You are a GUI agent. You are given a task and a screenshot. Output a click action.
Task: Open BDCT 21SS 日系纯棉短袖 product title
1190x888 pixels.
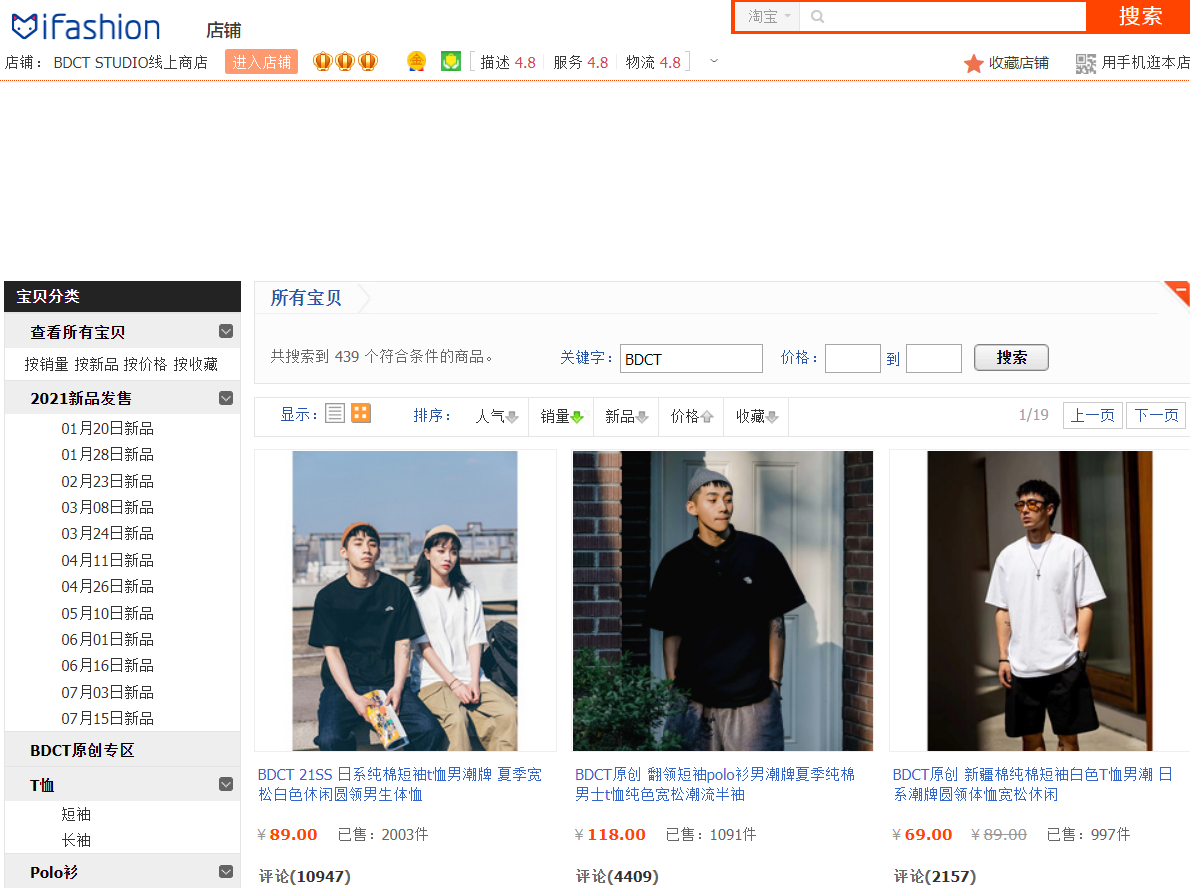[400, 784]
